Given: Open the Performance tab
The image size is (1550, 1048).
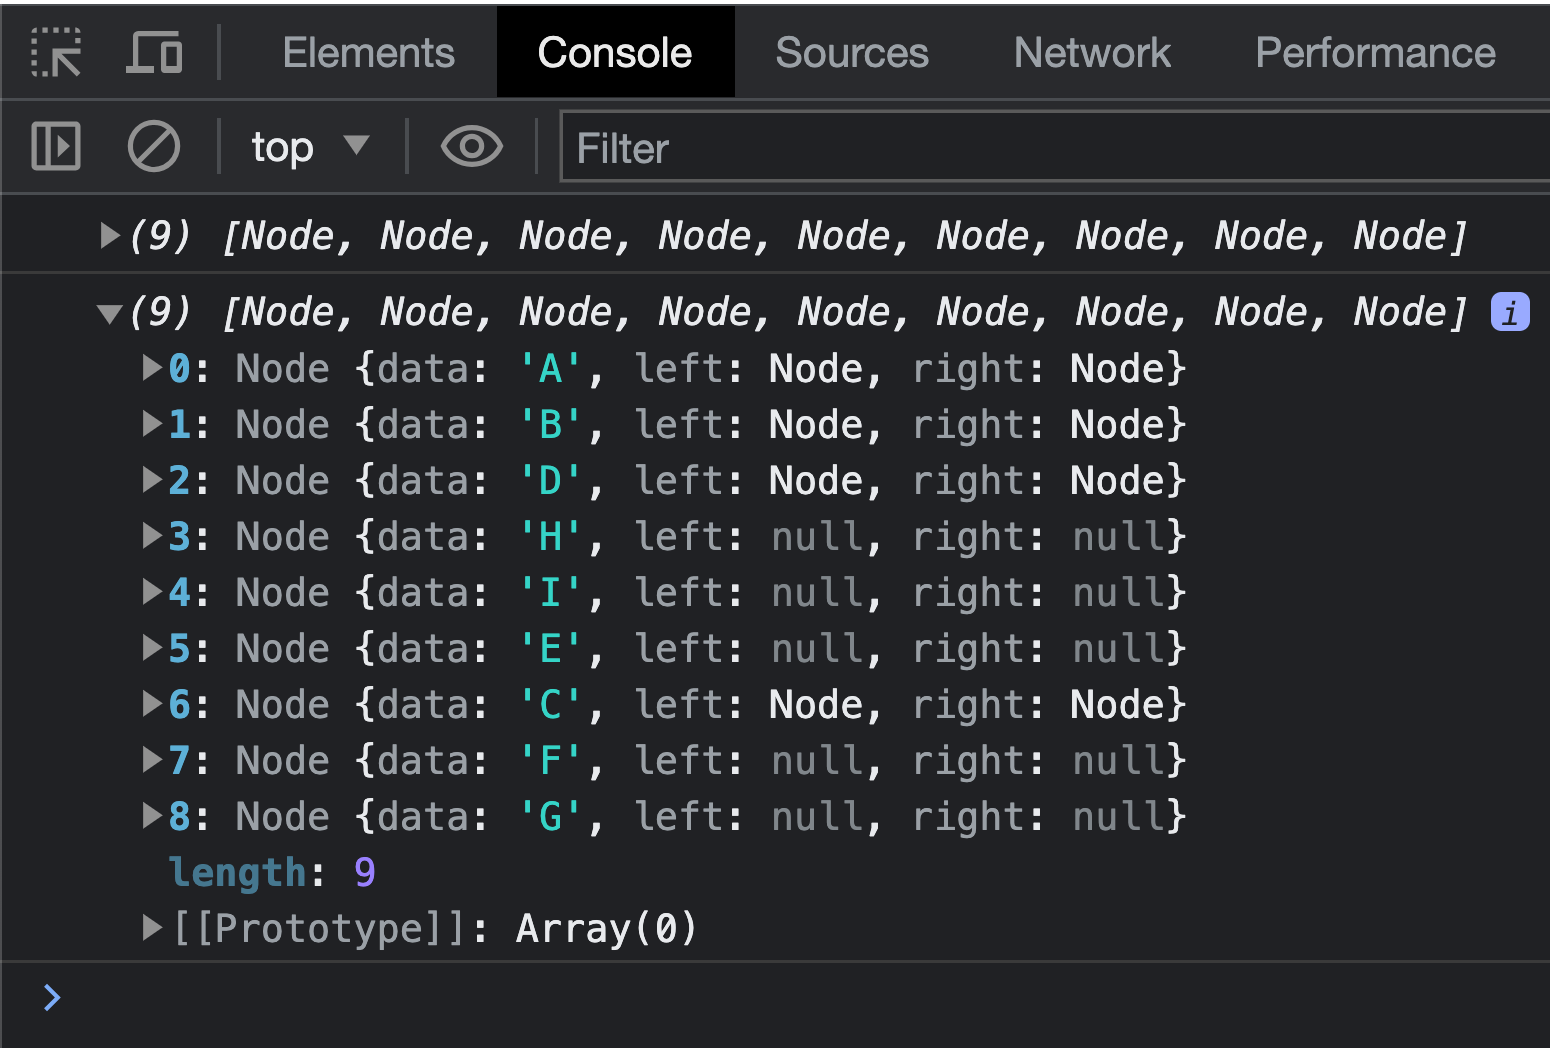Looking at the screenshot, I should [1375, 52].
